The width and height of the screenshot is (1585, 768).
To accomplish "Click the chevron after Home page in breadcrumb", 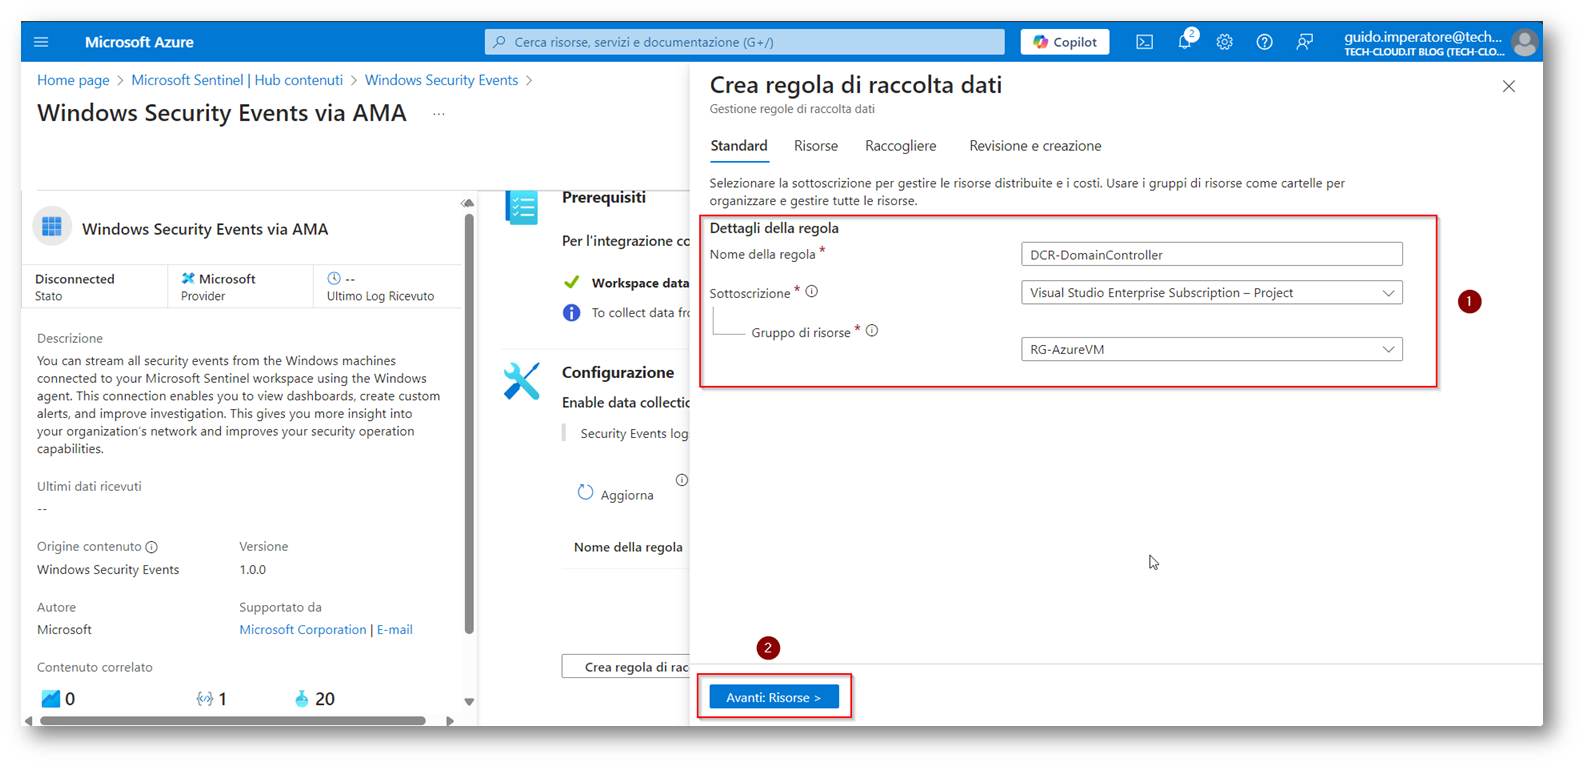I will (x=120, y=80).
